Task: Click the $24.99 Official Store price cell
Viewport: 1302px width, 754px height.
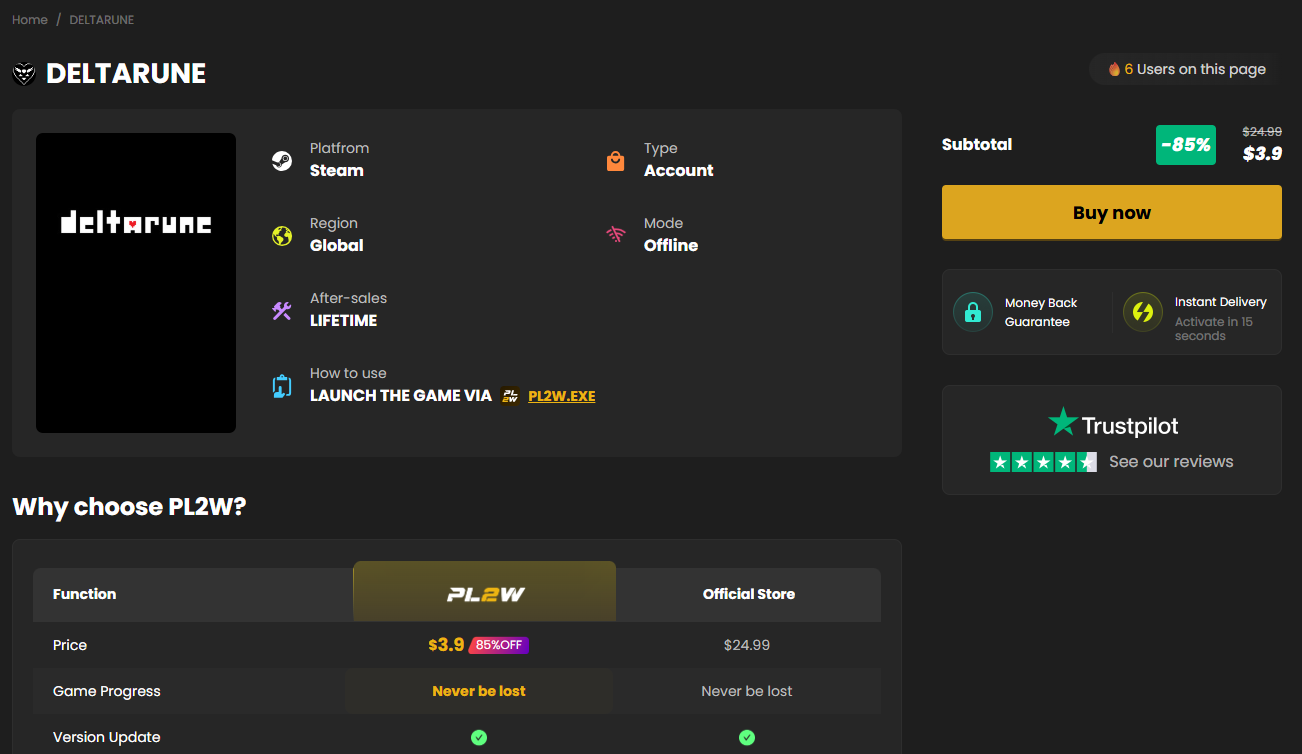Action: click(x=747, y=645)
